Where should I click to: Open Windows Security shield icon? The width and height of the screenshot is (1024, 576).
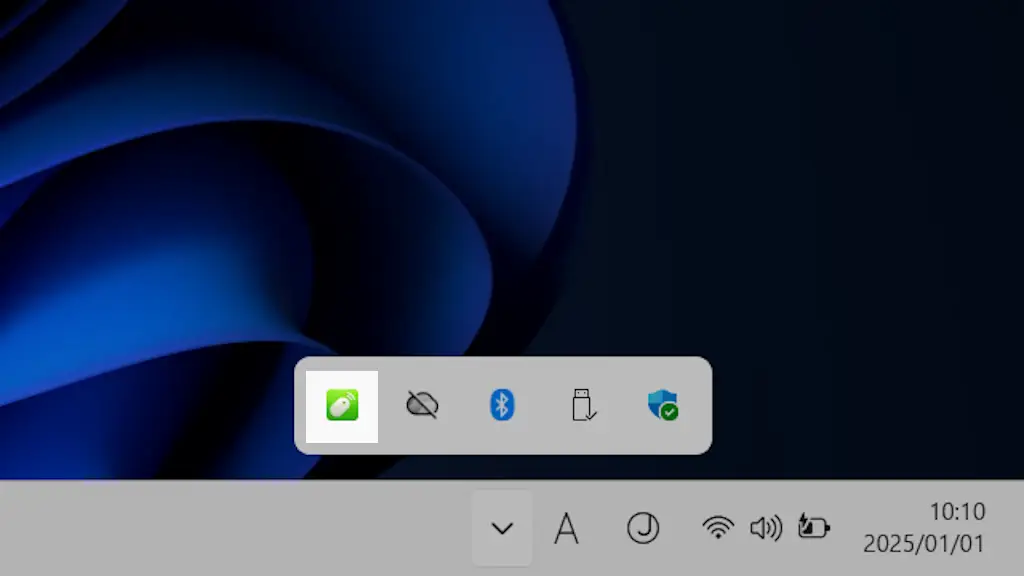coord(662,404)
